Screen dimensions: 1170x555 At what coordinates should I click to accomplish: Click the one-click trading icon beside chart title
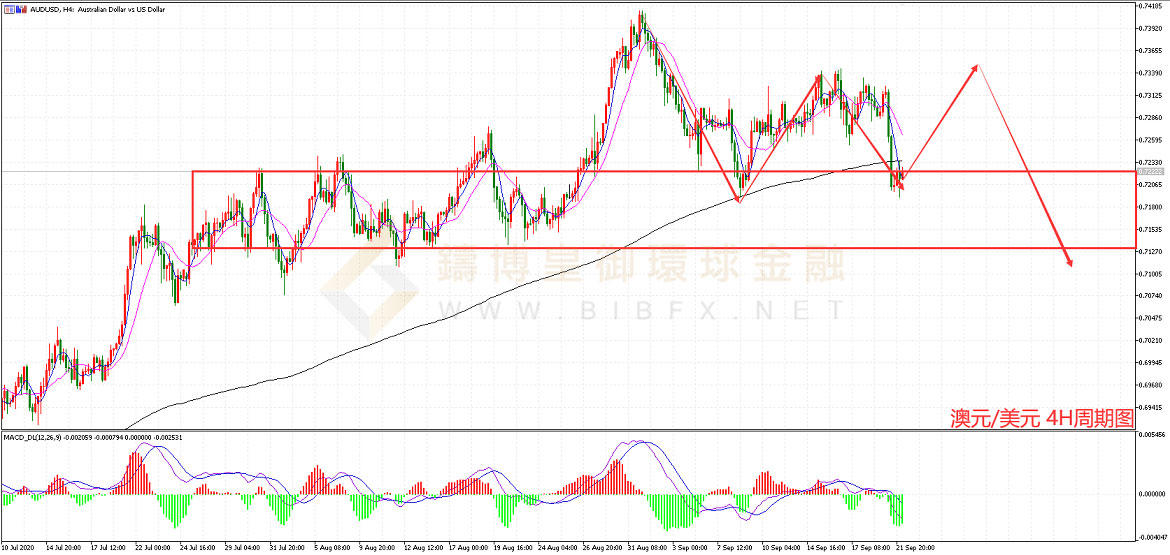[x=7, y=9]
